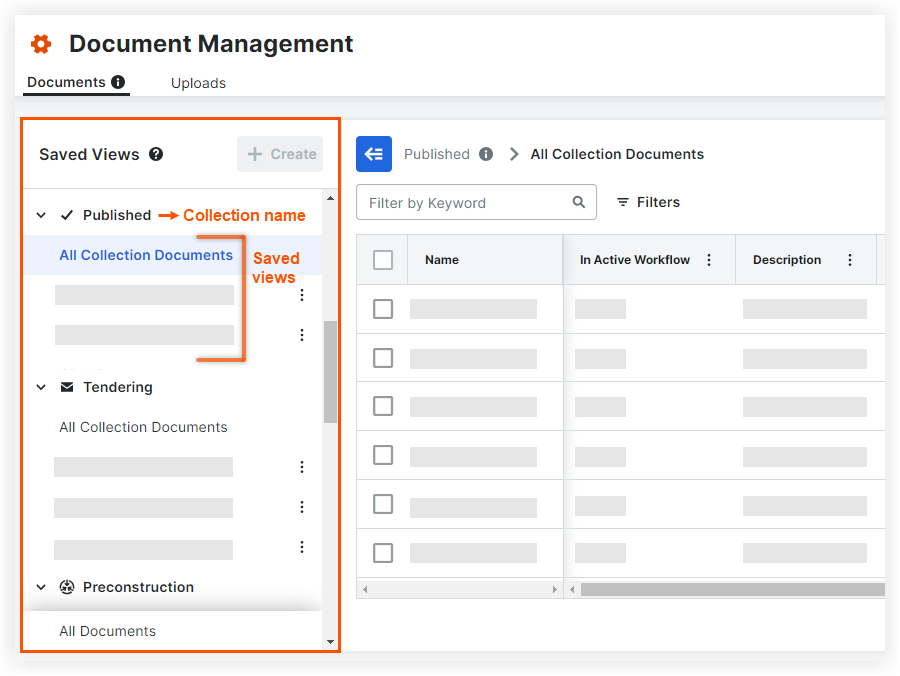Collapse the Tendering collection

click(42, 387)
